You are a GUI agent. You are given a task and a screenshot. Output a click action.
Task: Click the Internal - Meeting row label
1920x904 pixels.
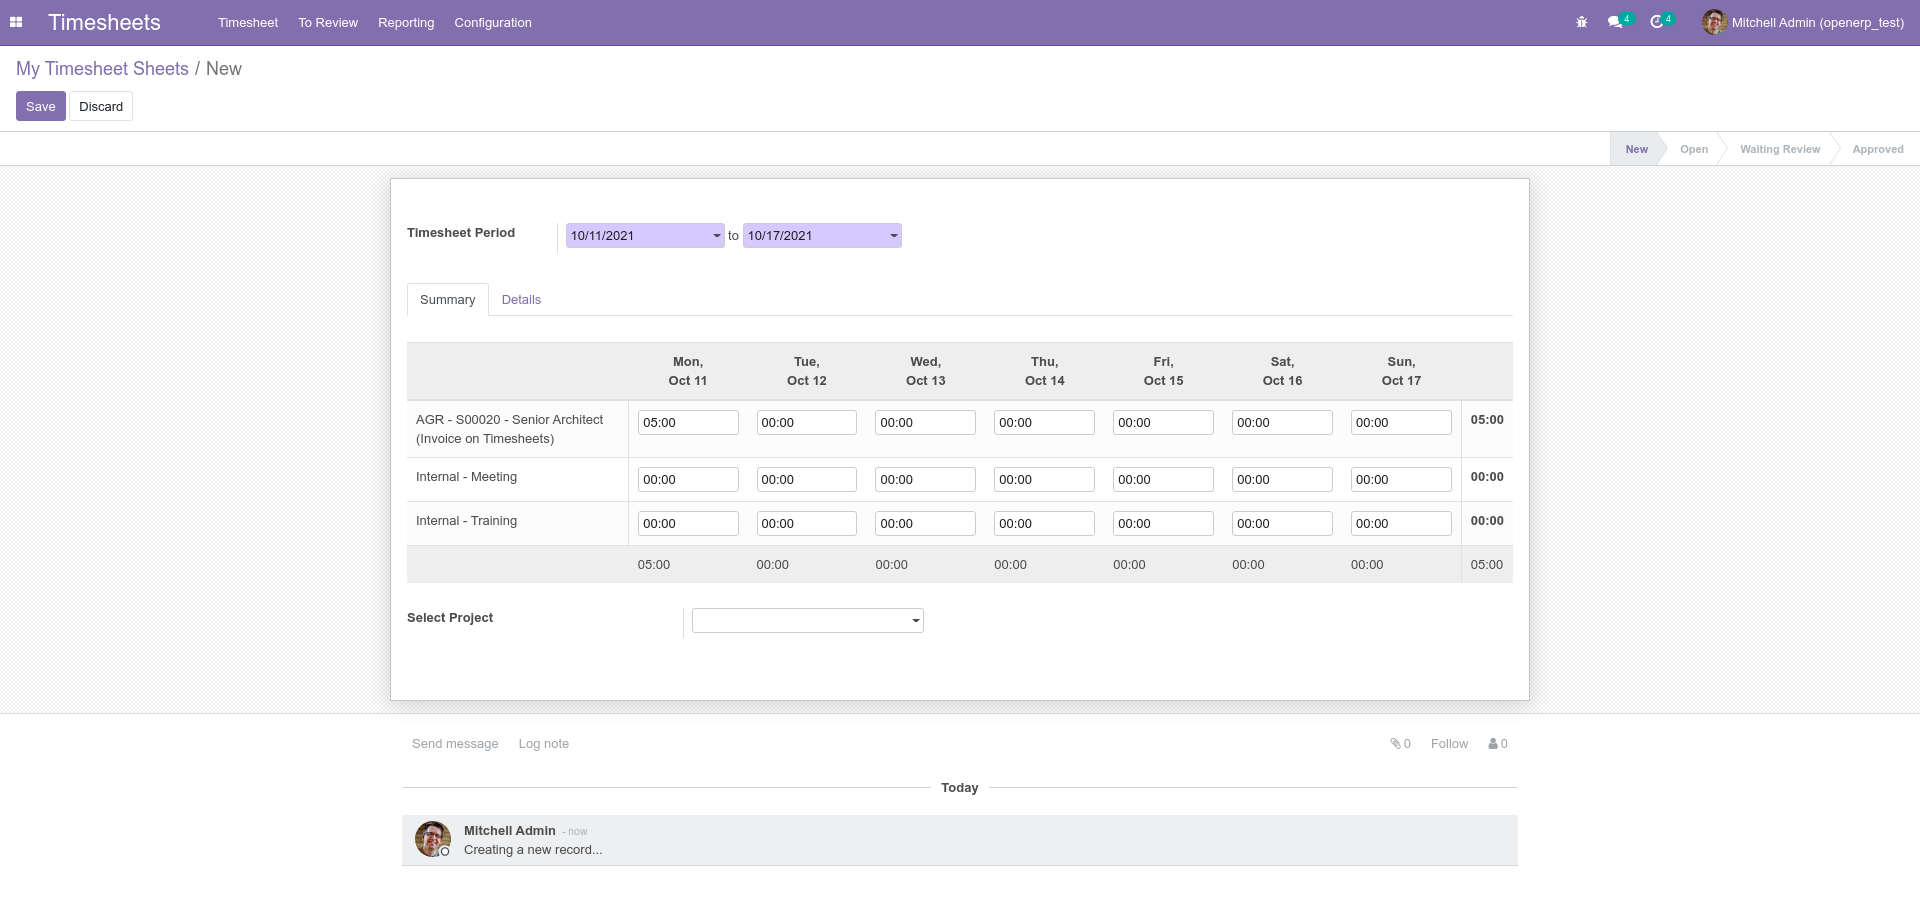coord(467,477)
